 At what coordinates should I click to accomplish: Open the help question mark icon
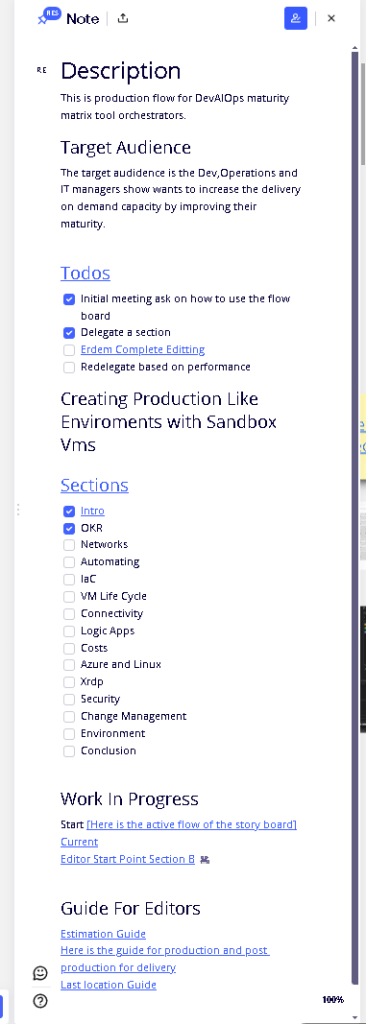tap(41, 1000)
